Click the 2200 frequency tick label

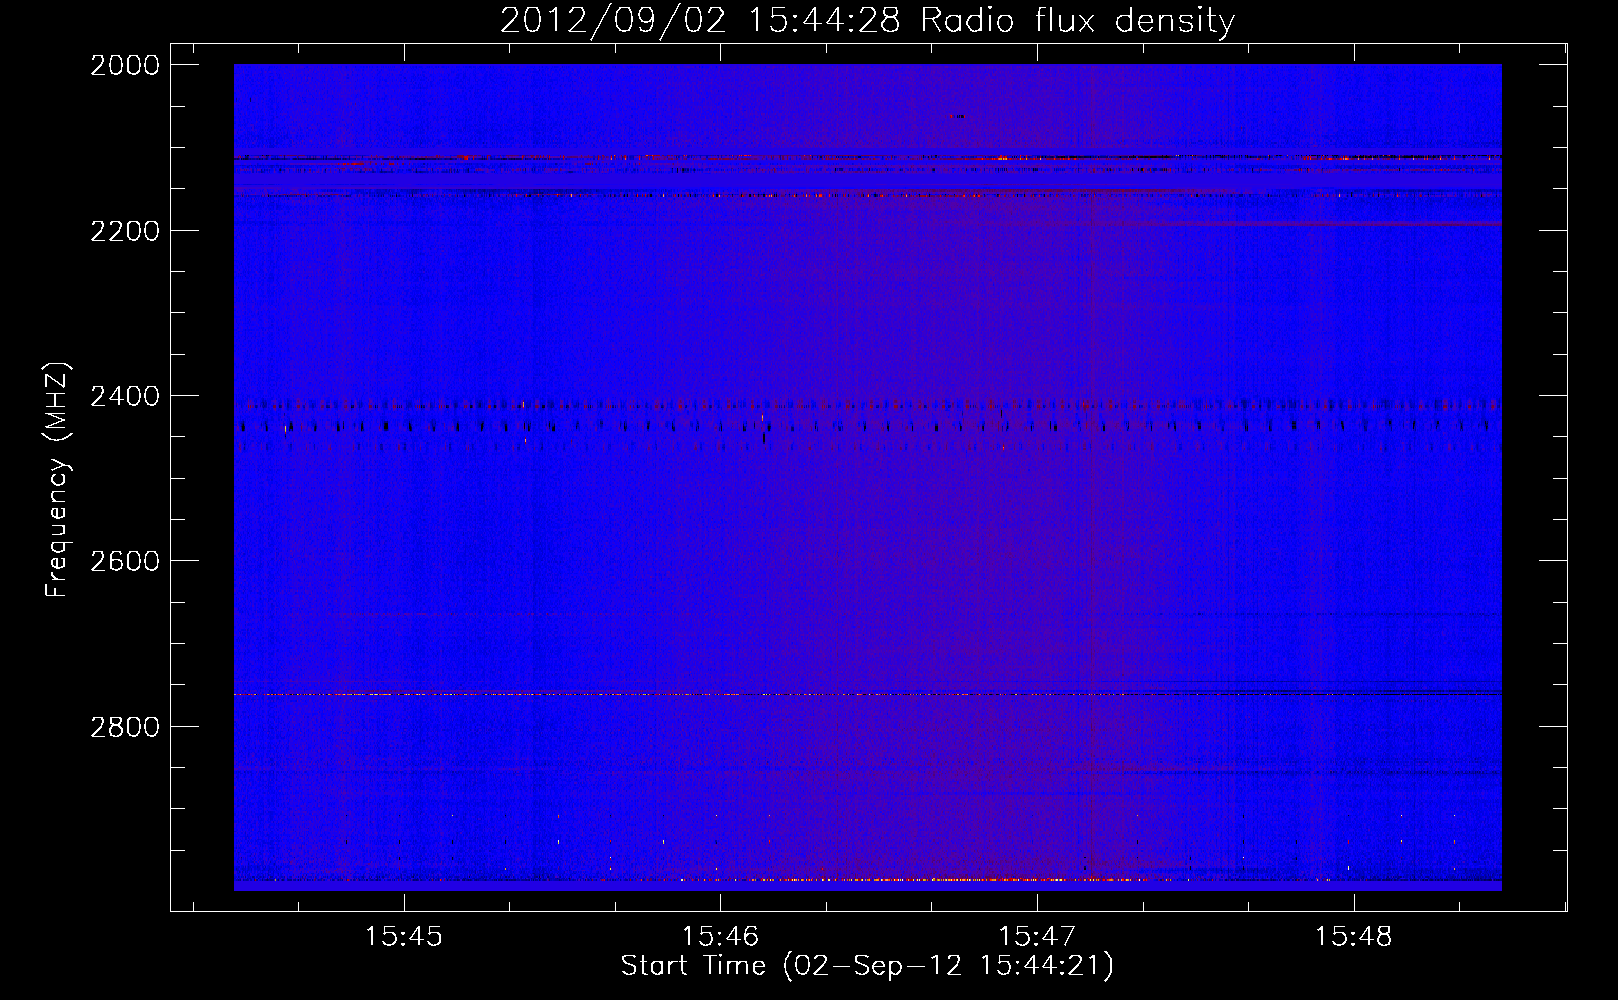(125, 231)
